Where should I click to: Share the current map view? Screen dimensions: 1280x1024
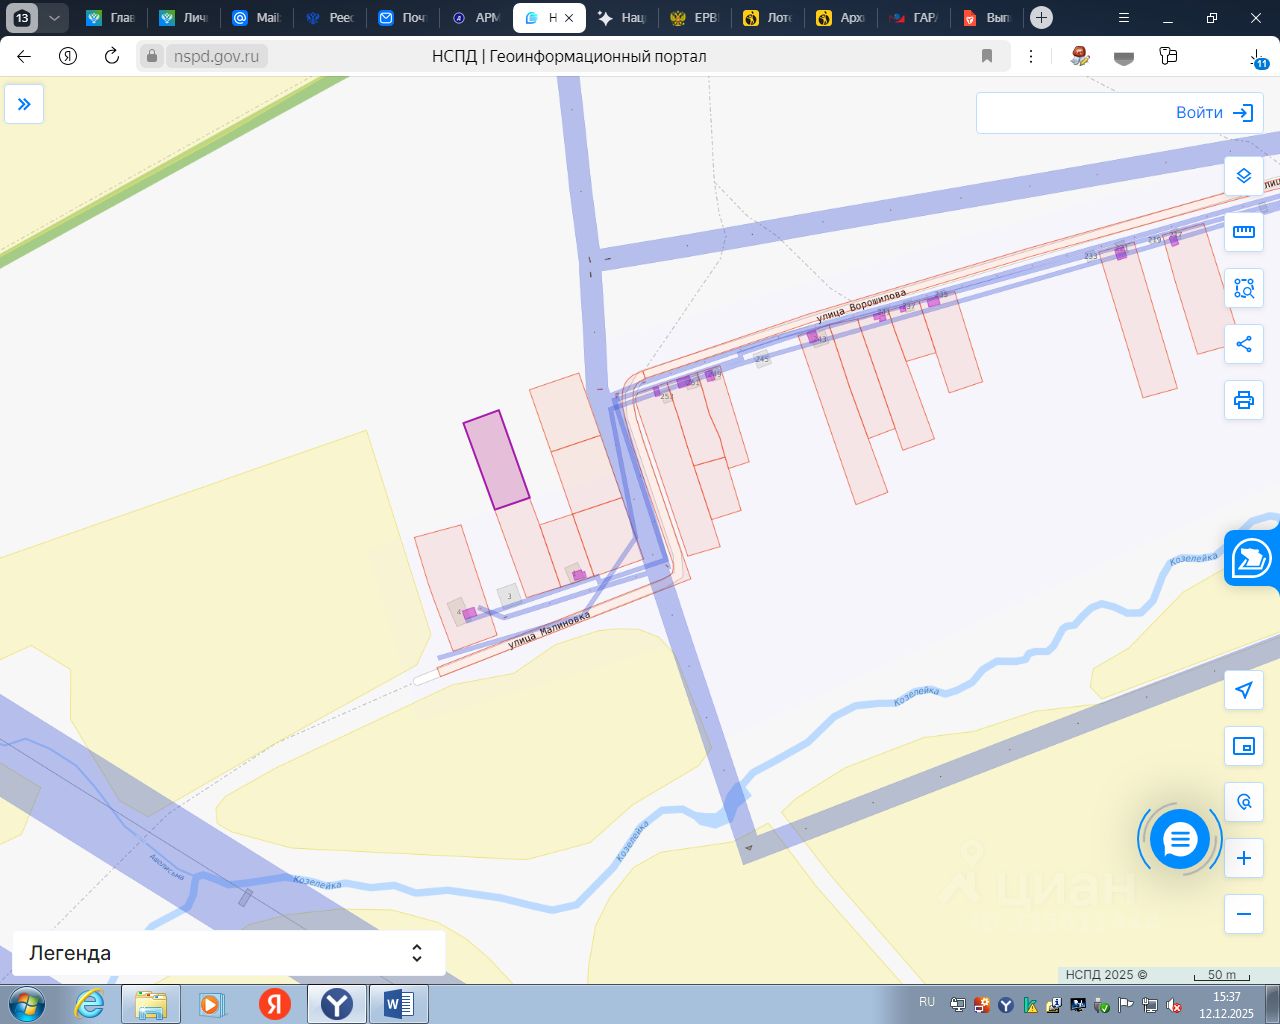click(x=1244, y=344)
